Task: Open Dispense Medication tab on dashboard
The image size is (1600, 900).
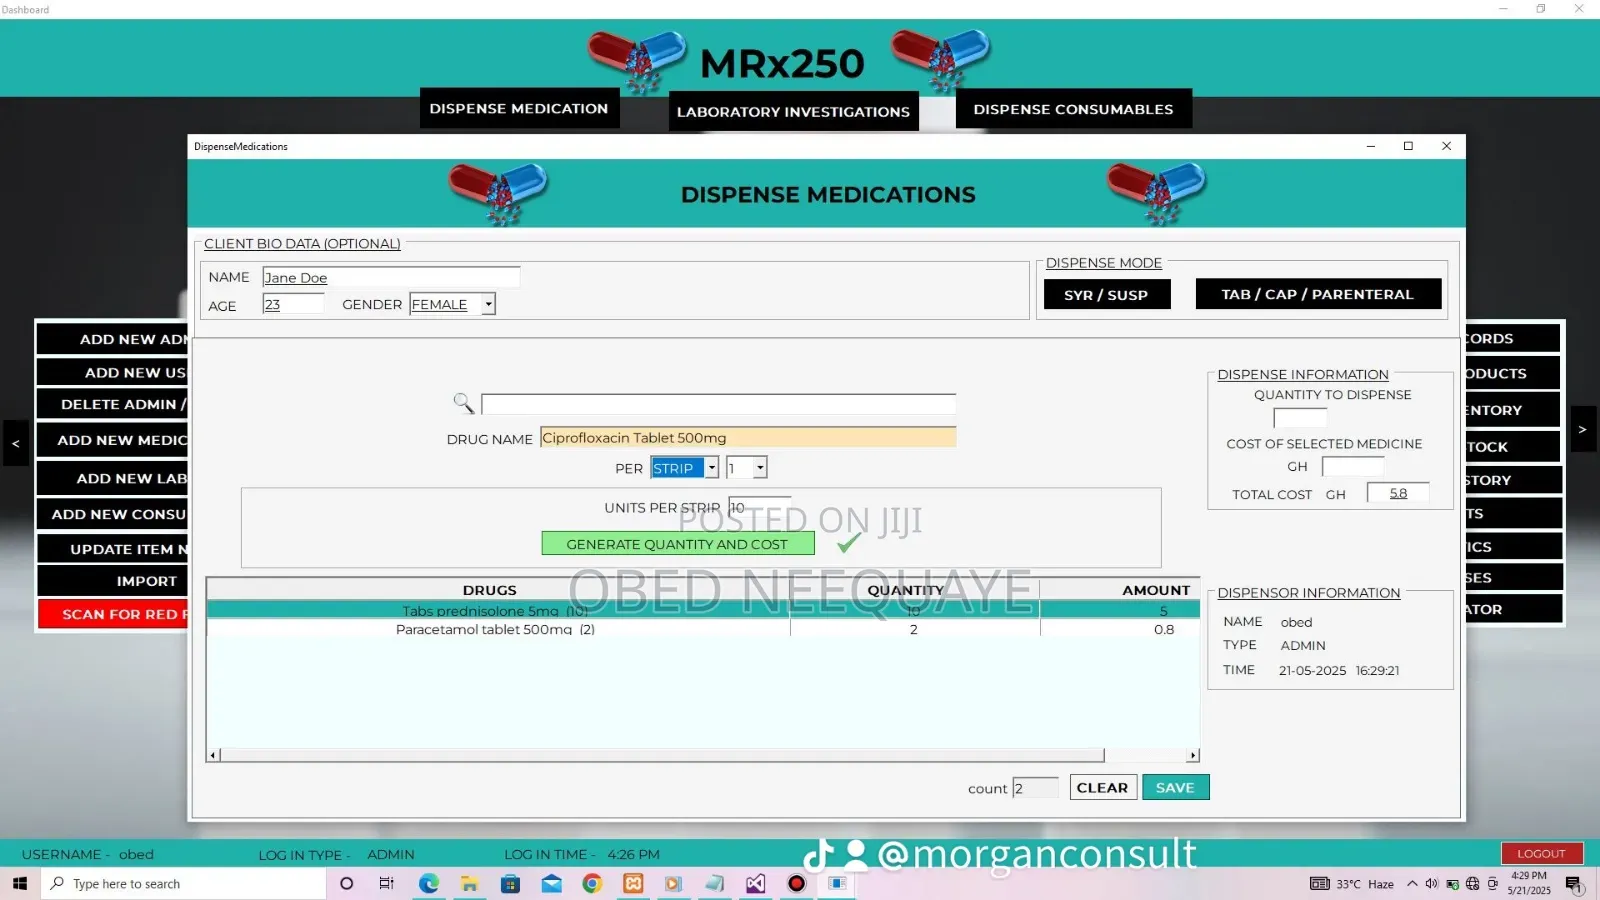Action: coord(519,108)
